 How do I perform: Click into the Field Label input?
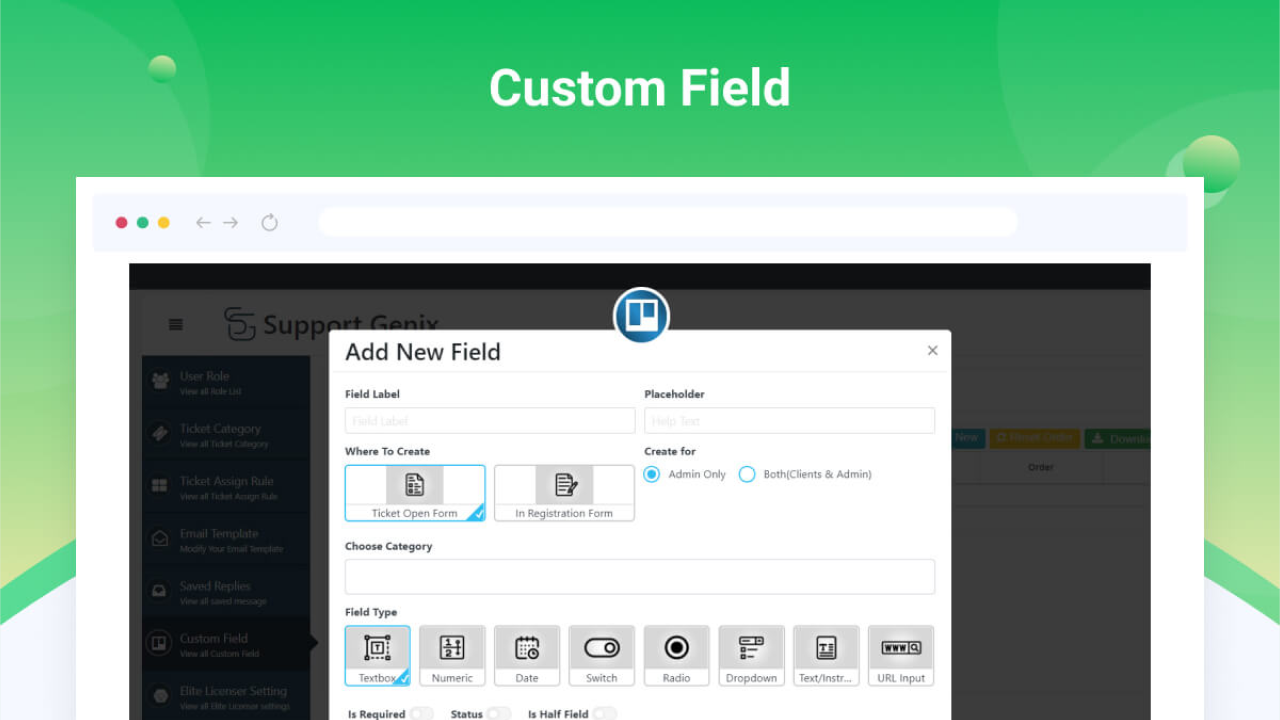tap(490, 421)
